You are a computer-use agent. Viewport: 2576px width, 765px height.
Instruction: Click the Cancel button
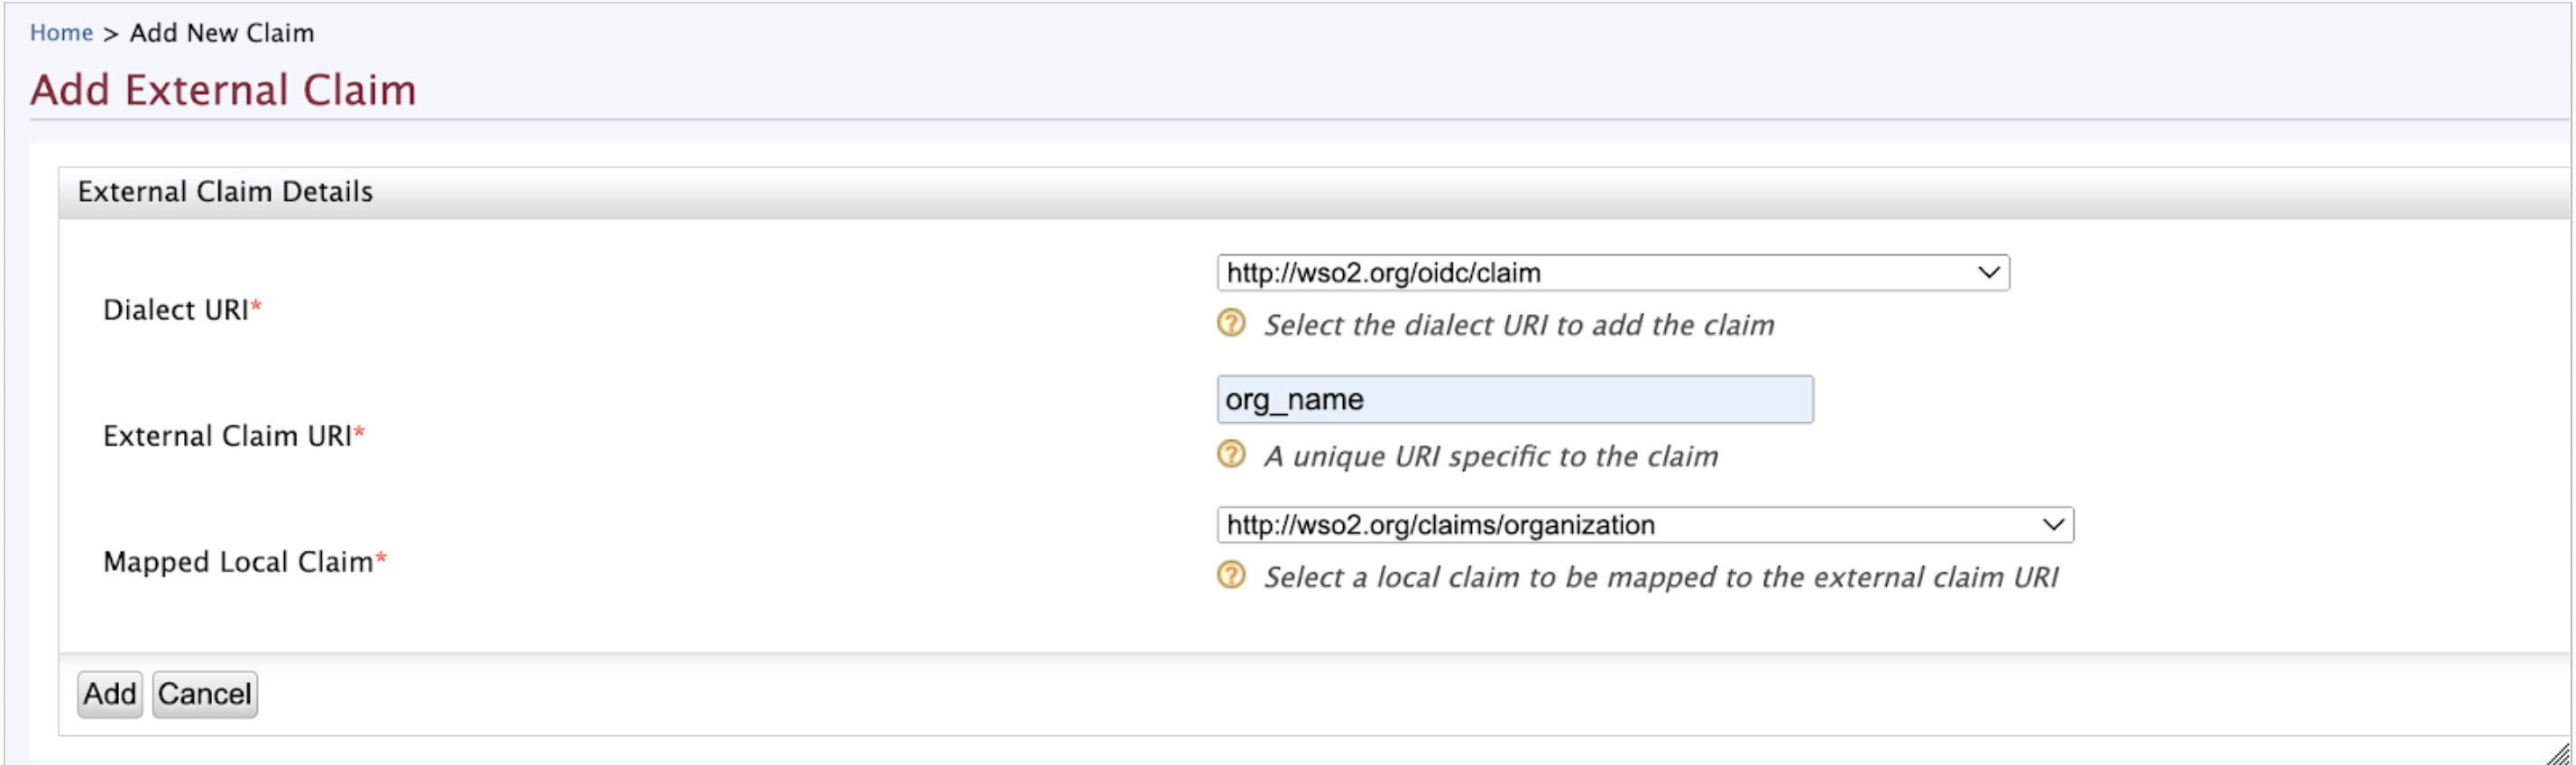click(204, 694)
